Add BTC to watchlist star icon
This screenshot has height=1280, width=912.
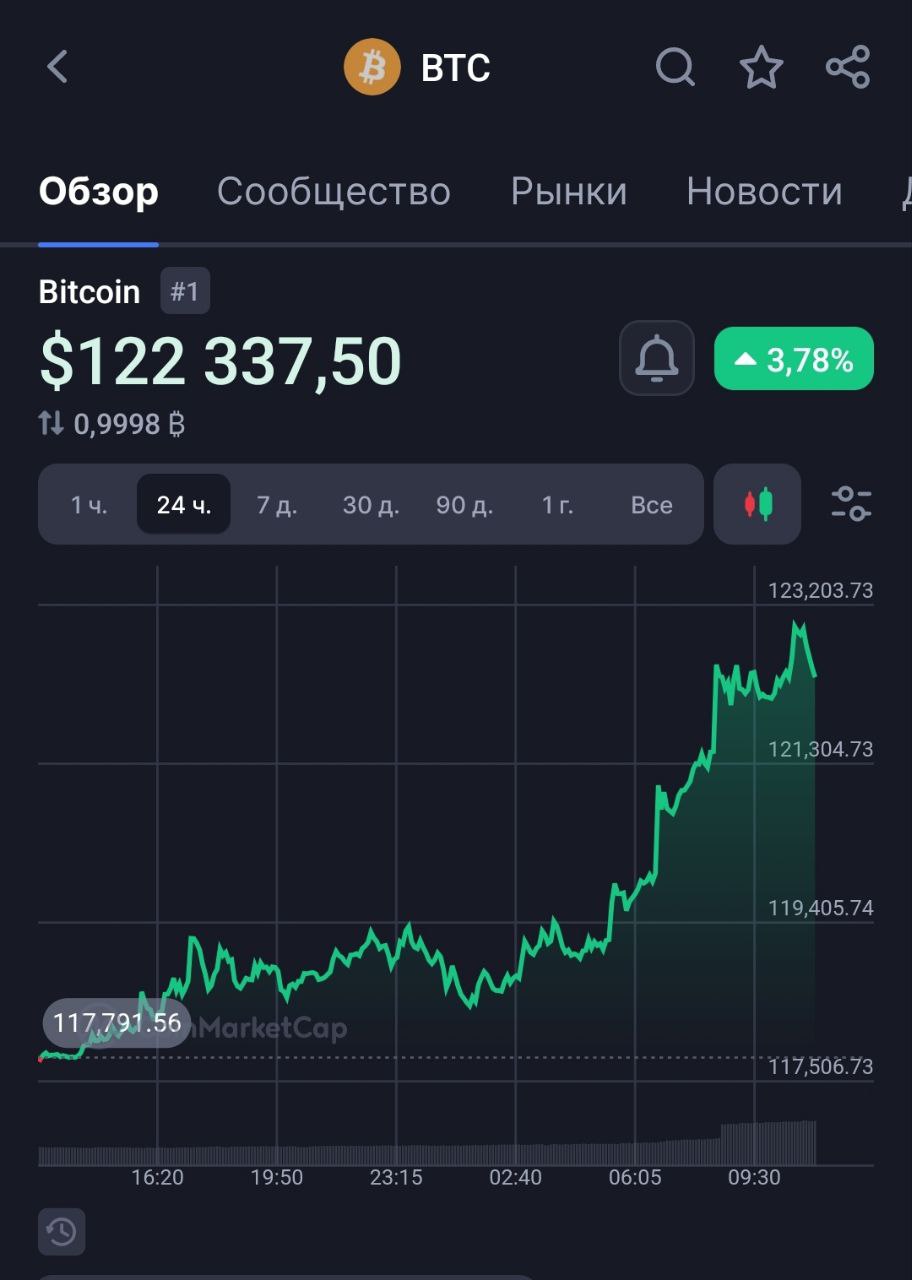tap(761, 68)
